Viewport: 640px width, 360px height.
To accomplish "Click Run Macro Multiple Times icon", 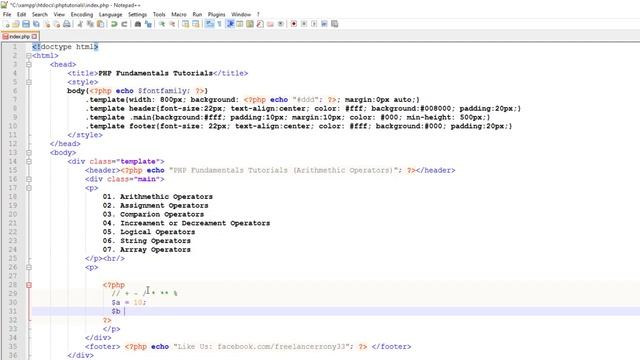I will 324,24.
